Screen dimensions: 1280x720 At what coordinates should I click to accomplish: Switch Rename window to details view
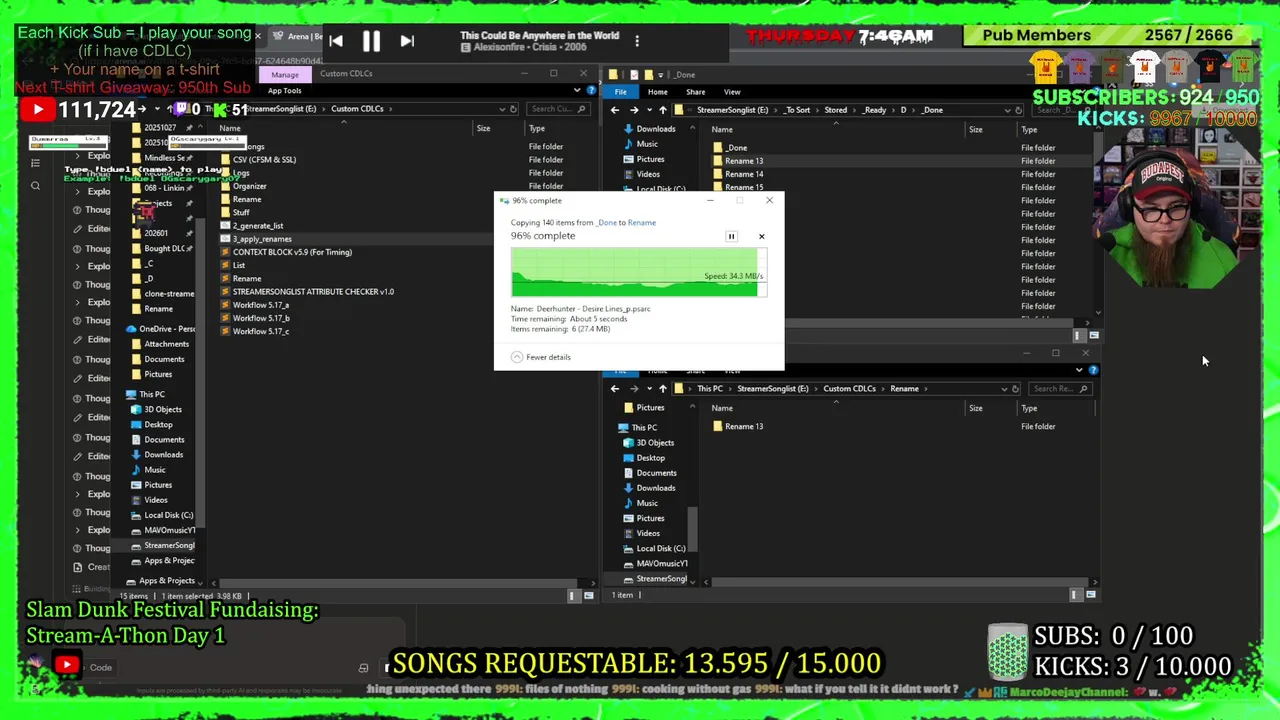(1075, 595)
